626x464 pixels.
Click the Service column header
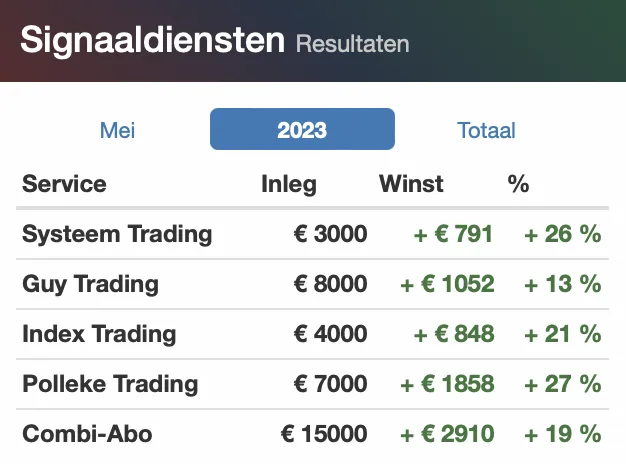point(64,184)
